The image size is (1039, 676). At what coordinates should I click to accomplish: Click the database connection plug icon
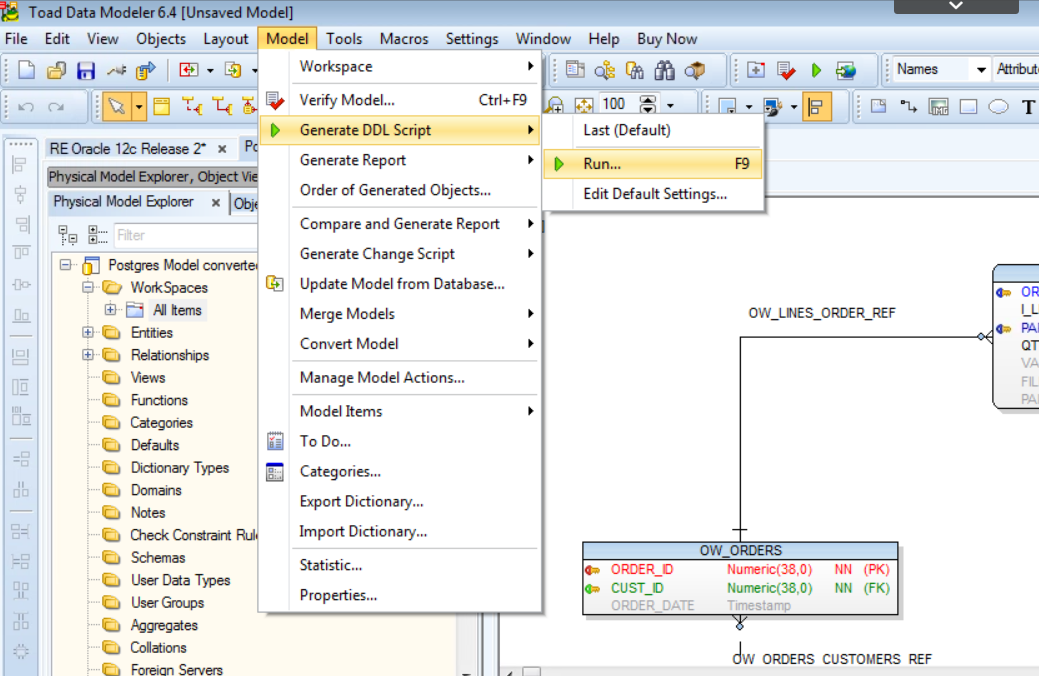[116, 70]
